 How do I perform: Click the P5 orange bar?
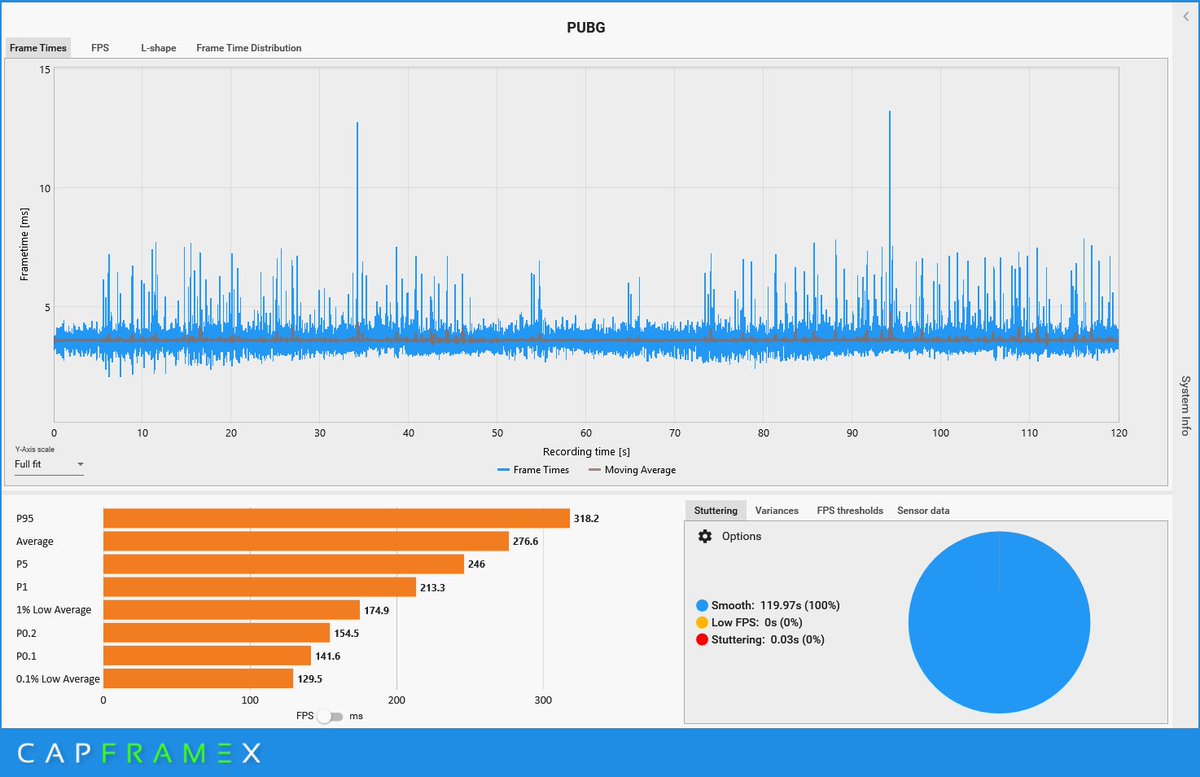(x=284, y=564)
